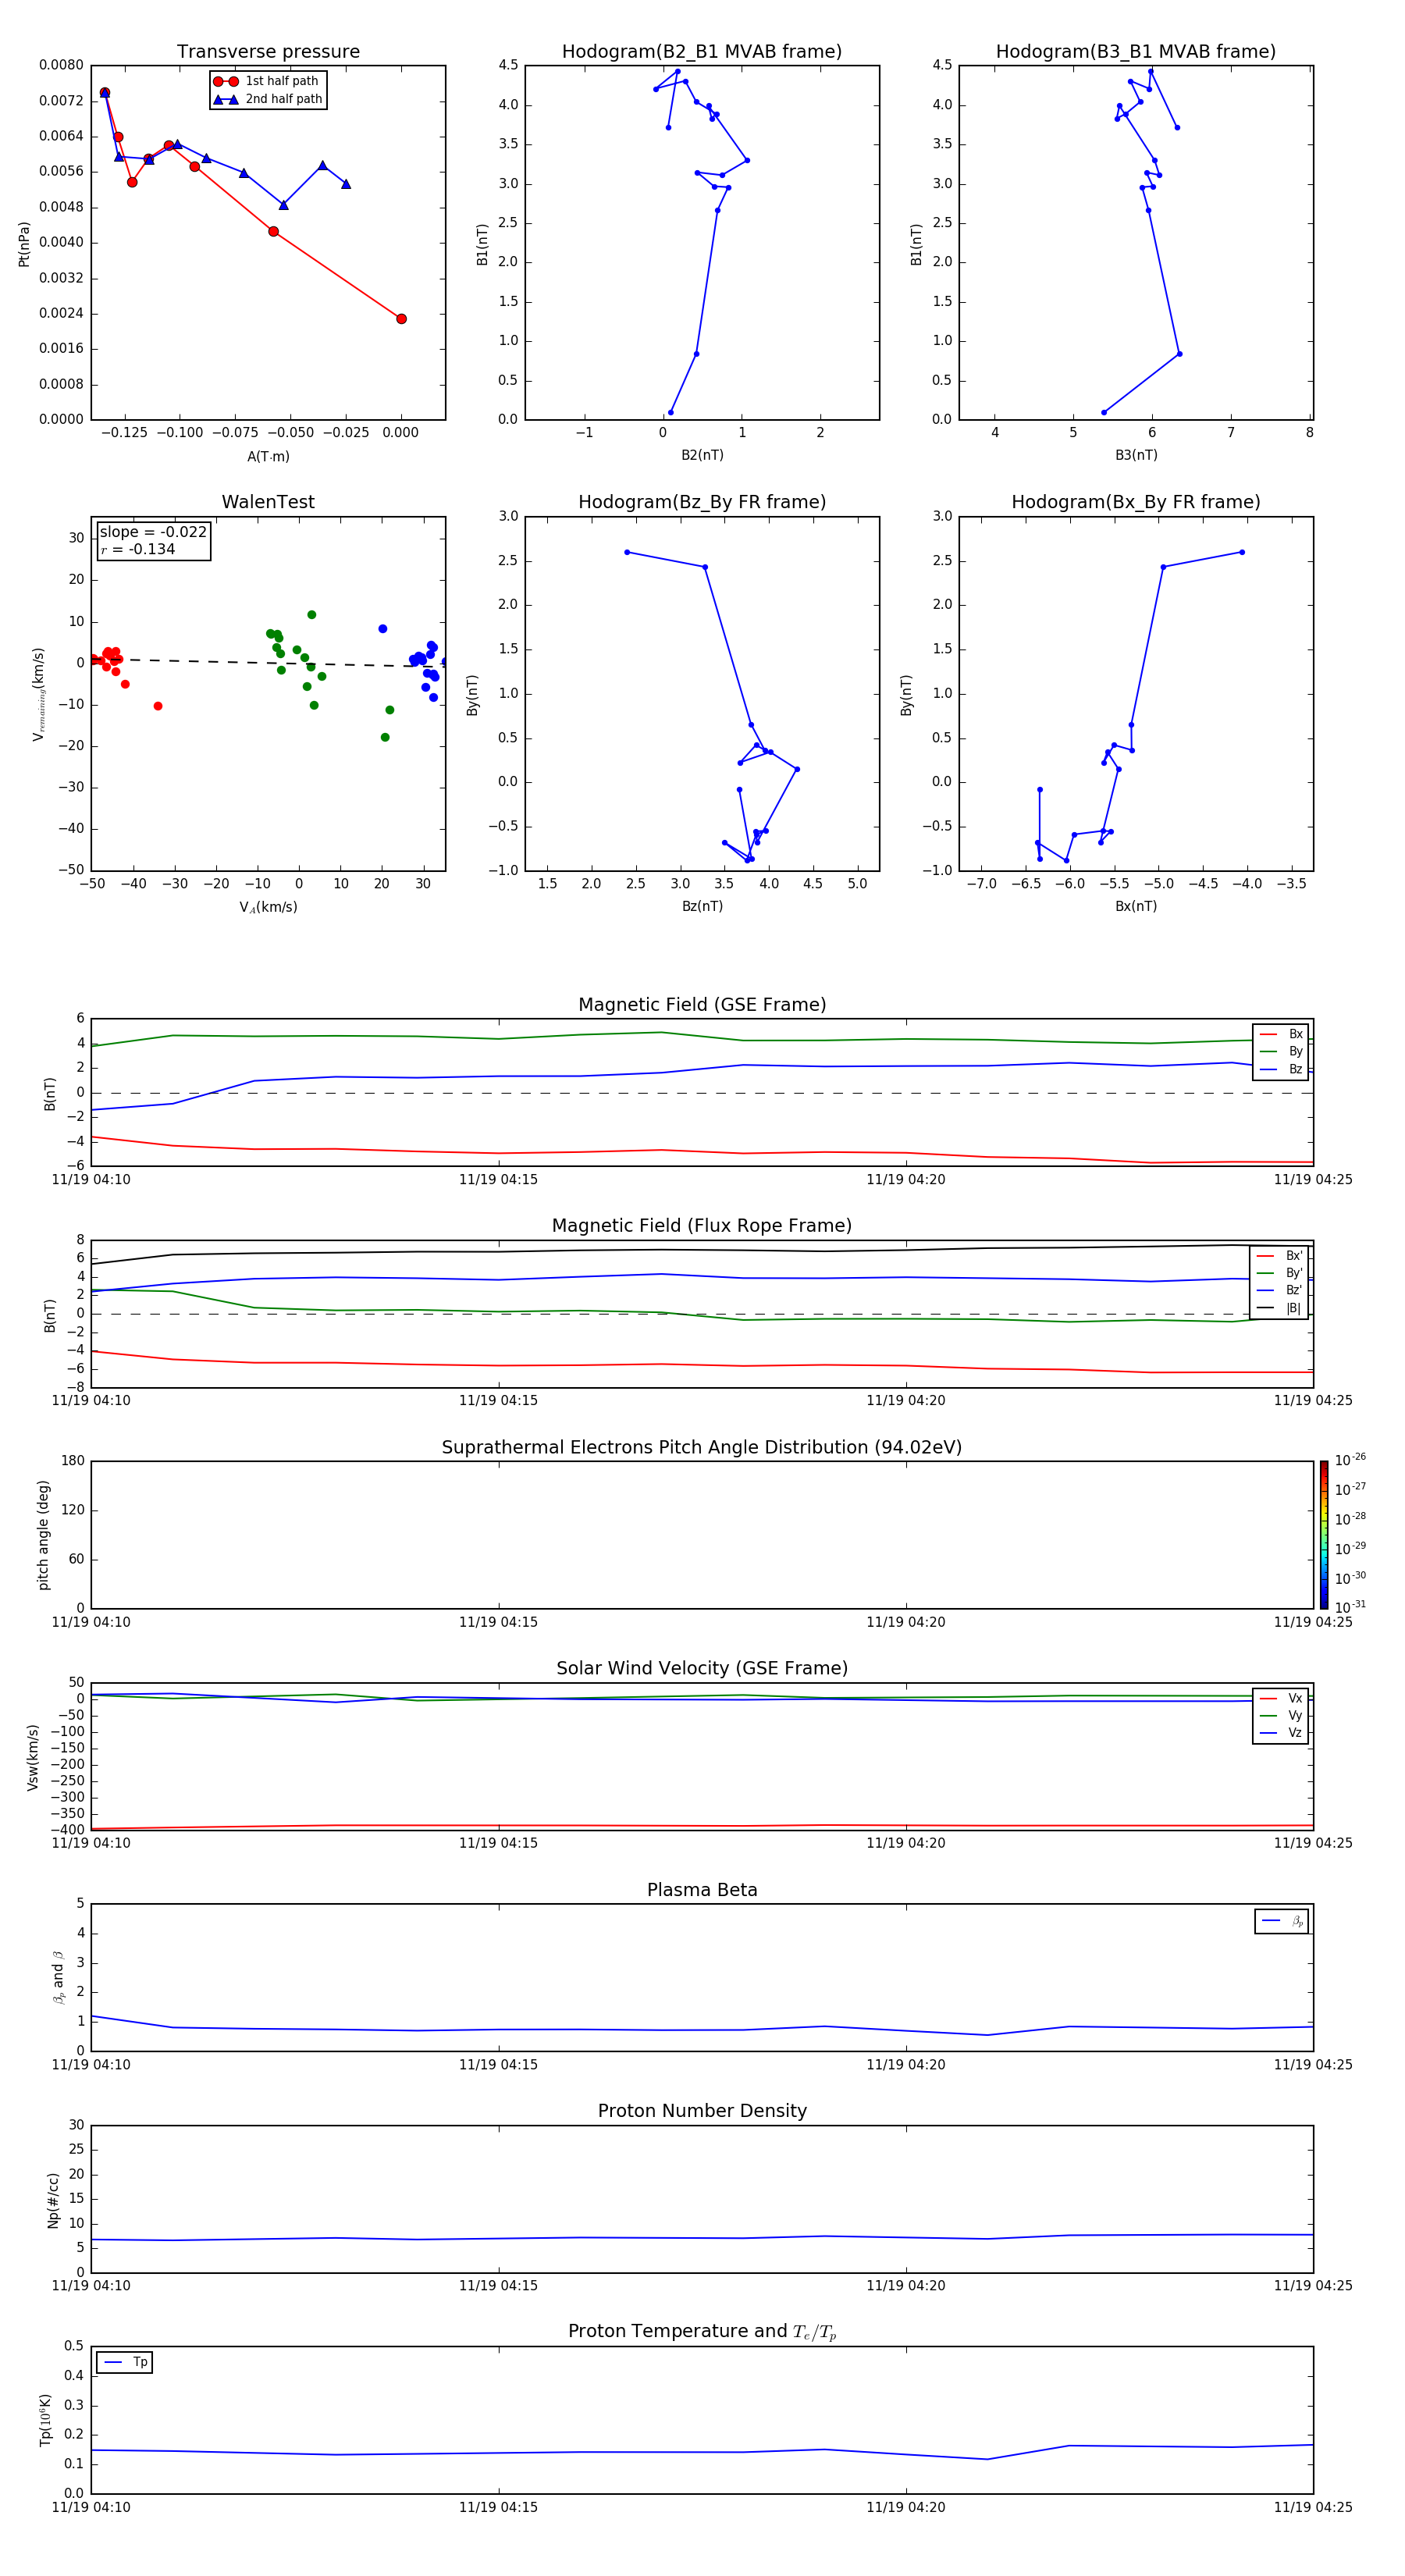
Task: Click the "B3(nT)" x-axis label
Action: pyautogui.click(x=1136, y=455)
